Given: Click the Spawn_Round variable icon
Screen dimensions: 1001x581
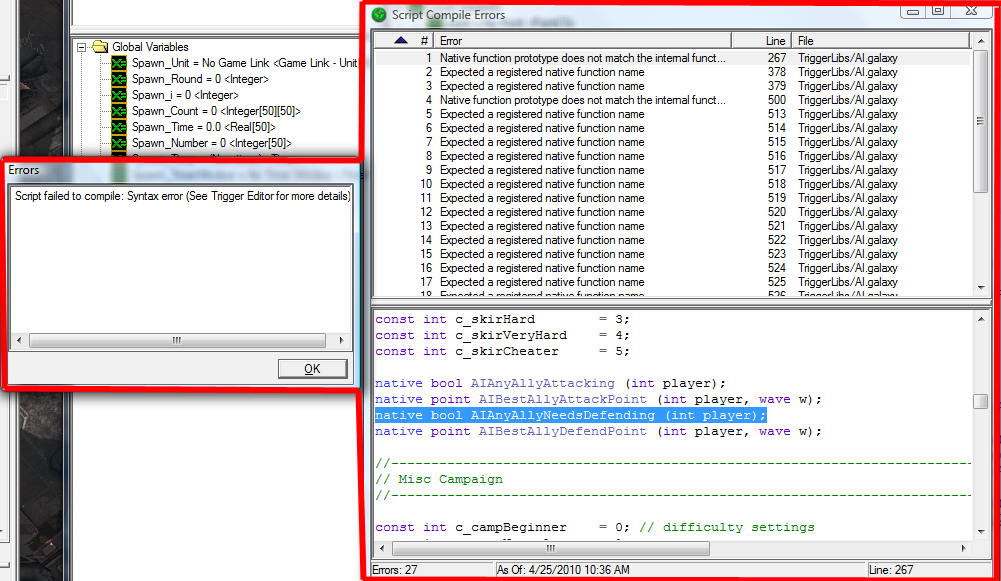Looking at the screenshot, I should (x=119, y=79).
